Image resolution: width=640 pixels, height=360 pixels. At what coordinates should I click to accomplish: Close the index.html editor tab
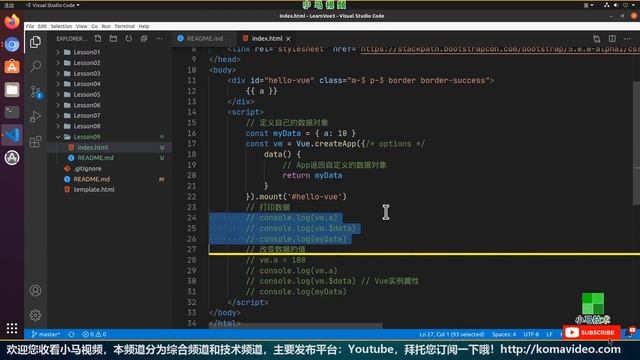pyautogui.click(x=289, y=39)
